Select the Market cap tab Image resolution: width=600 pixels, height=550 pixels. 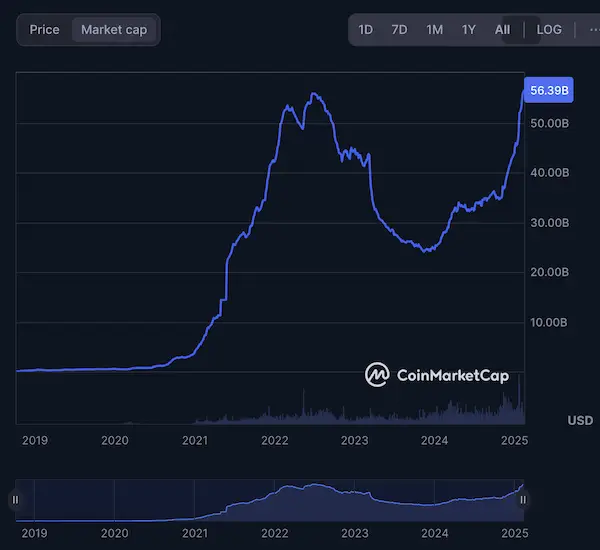click(x=114, y=30)
